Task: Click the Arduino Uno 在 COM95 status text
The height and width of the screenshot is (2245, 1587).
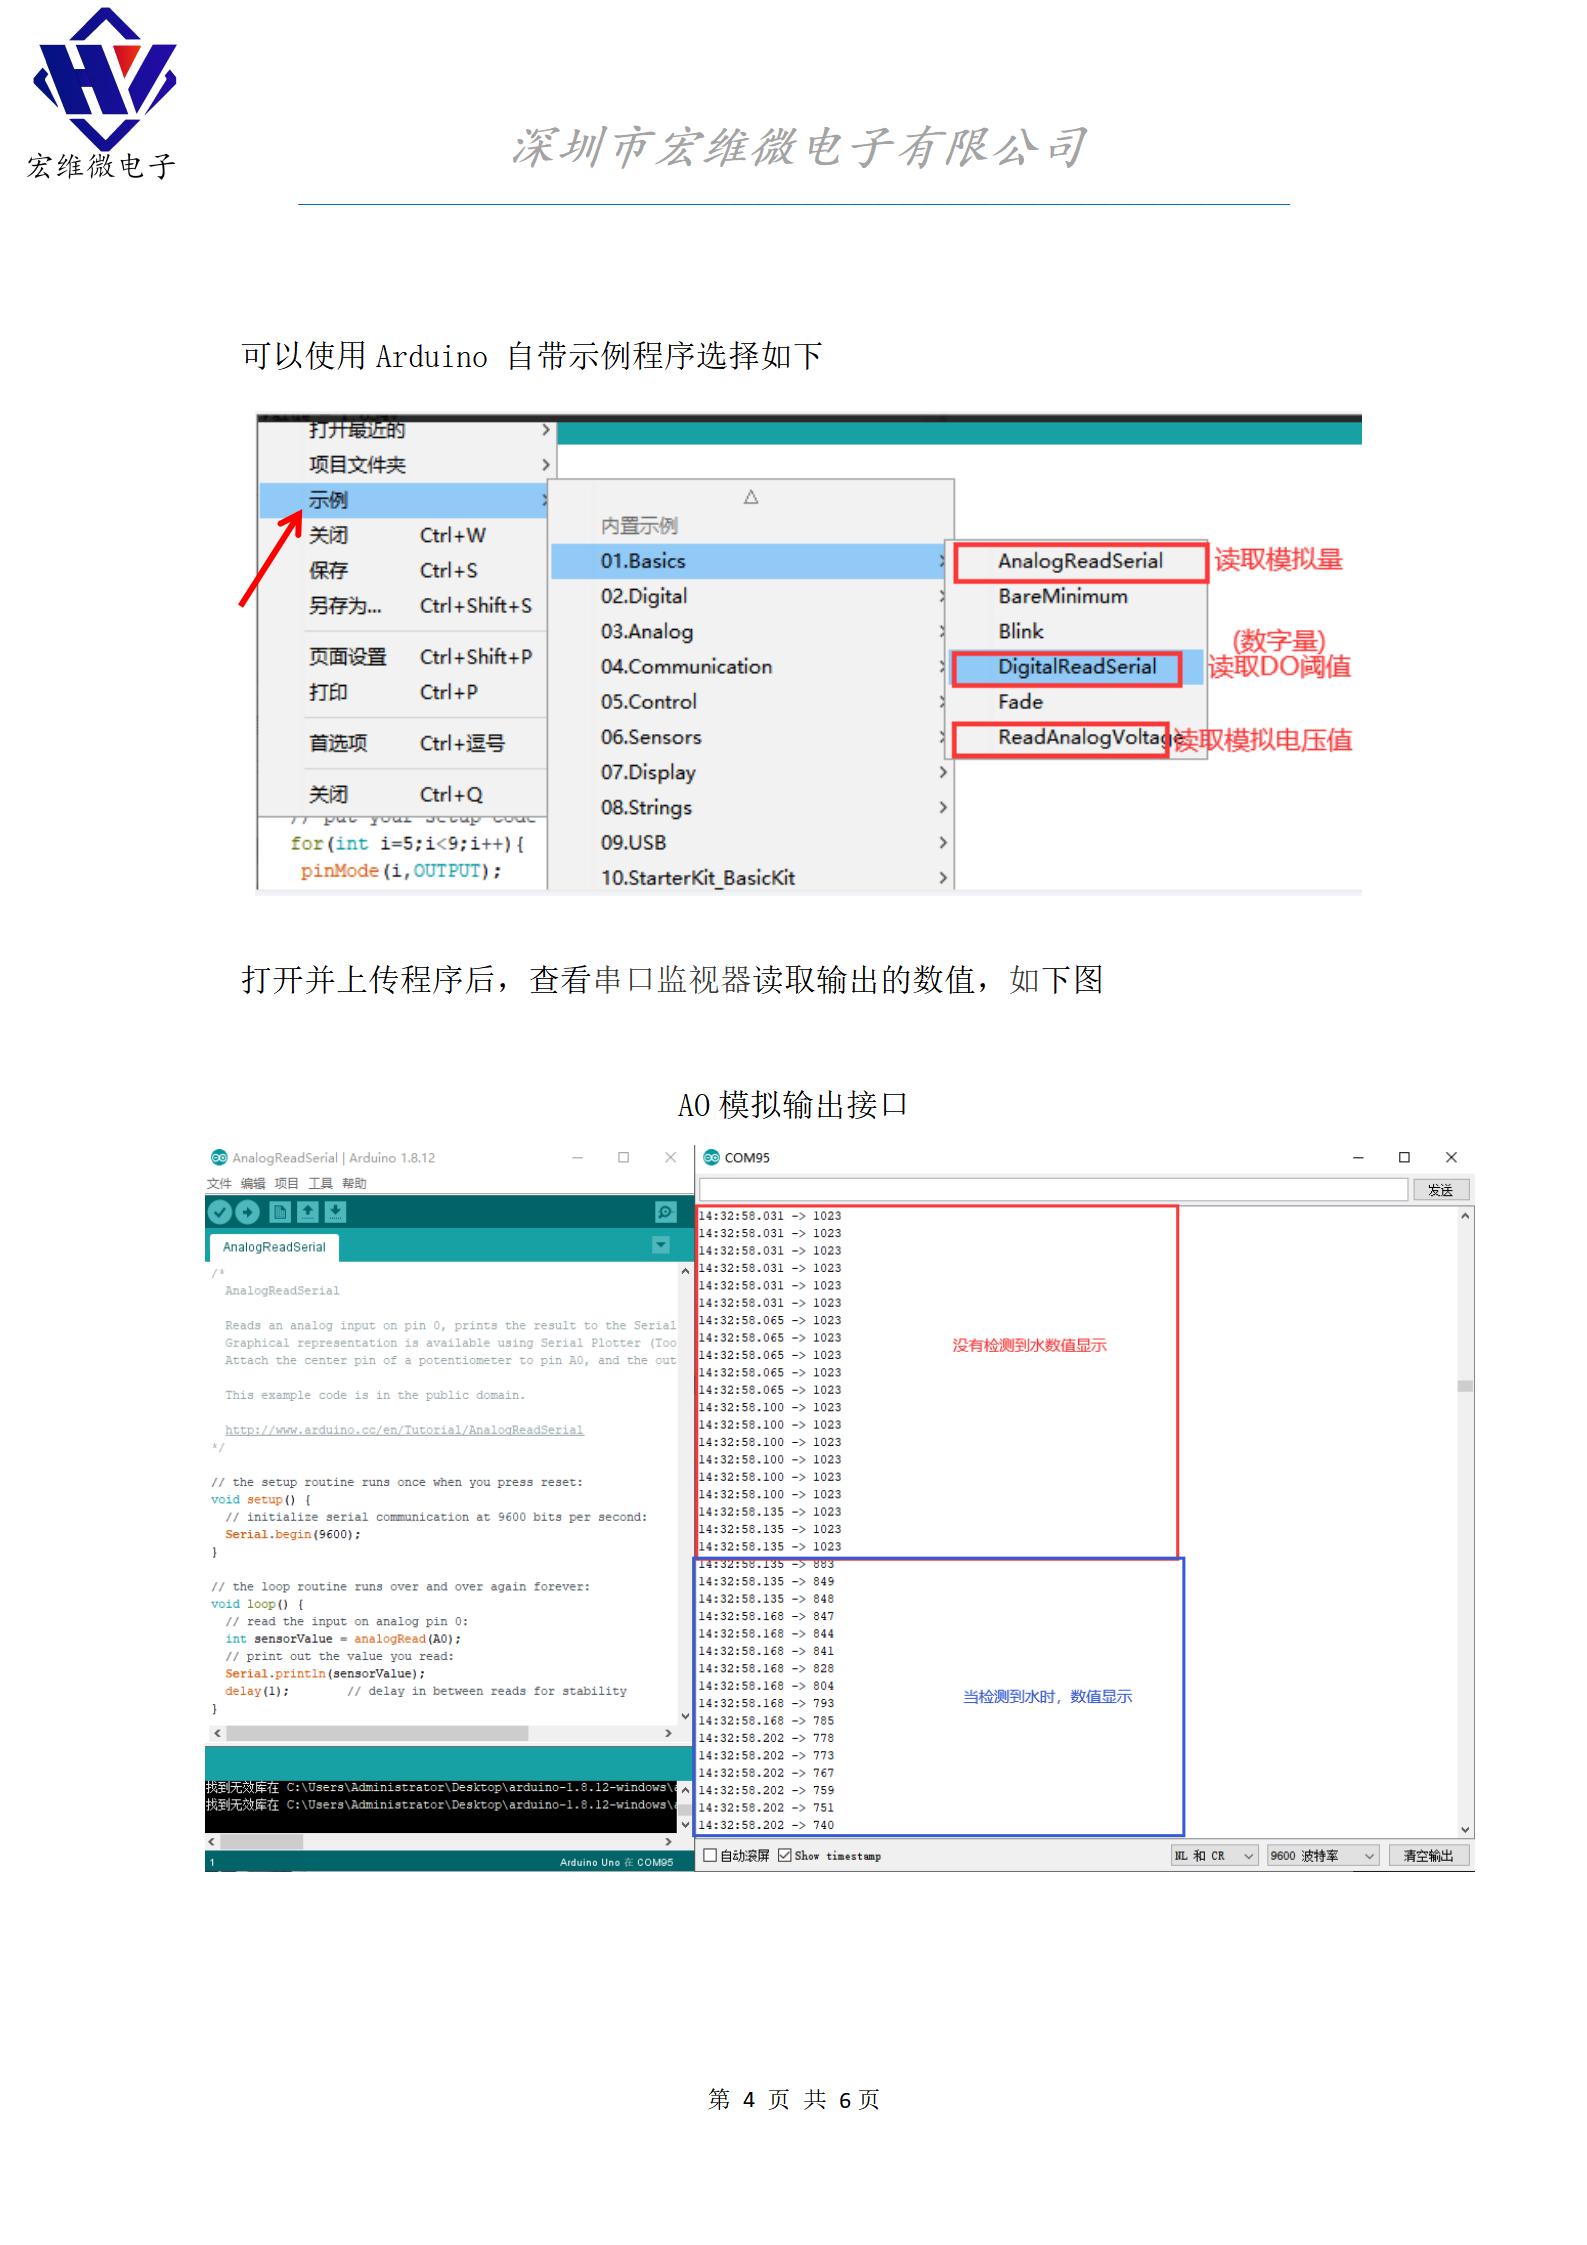Action: 616,1862
